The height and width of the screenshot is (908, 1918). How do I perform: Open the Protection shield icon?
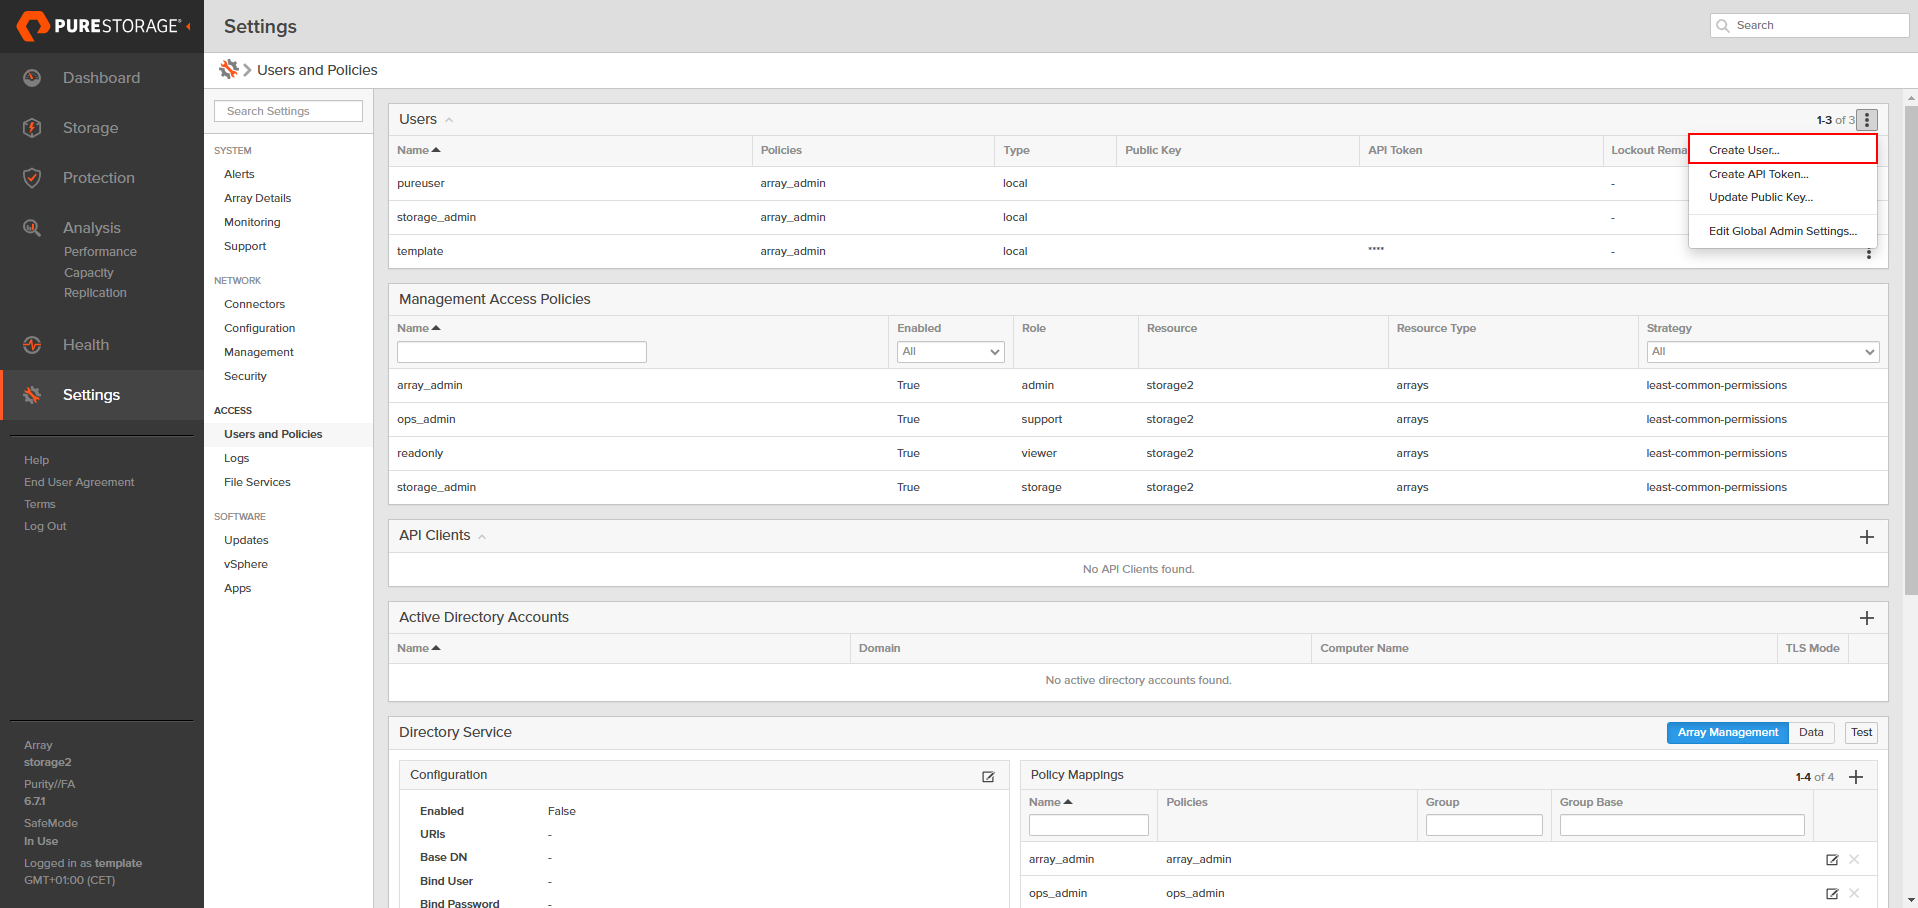(x=32, y=178)
